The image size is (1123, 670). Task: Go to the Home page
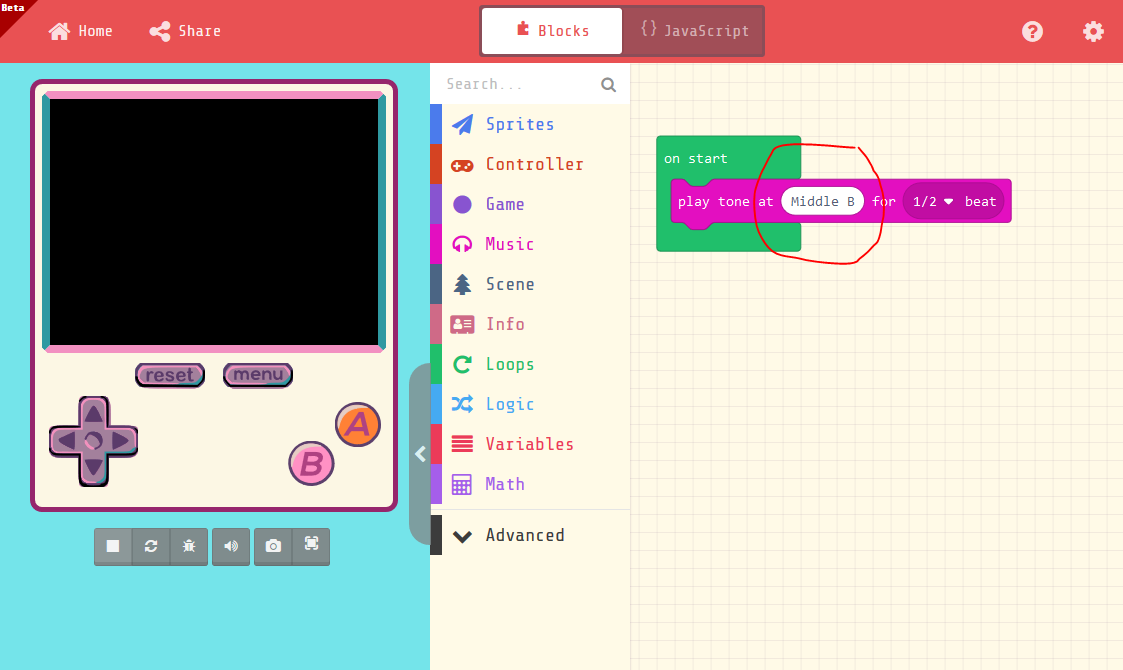point(80,31)
